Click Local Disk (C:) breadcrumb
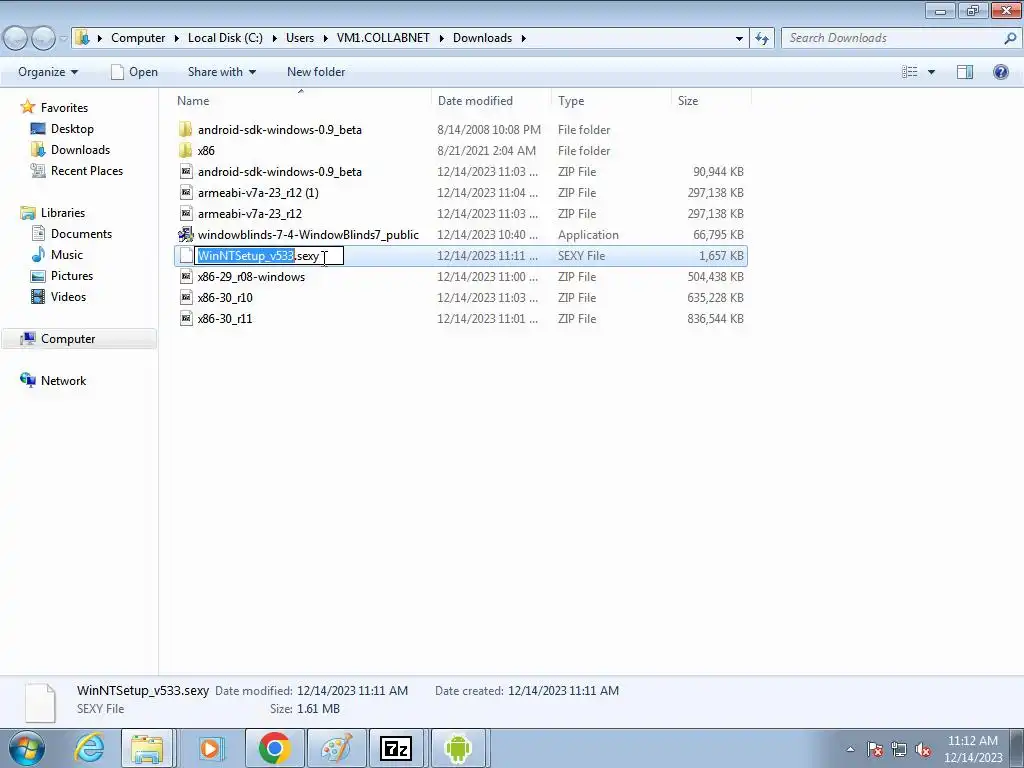 point(225,38)
